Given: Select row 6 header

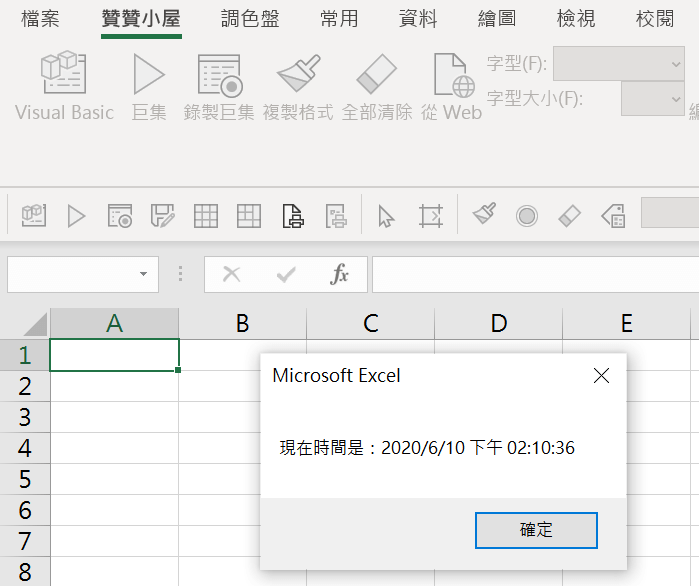Looking at the screenshot, I should point(25,510).
